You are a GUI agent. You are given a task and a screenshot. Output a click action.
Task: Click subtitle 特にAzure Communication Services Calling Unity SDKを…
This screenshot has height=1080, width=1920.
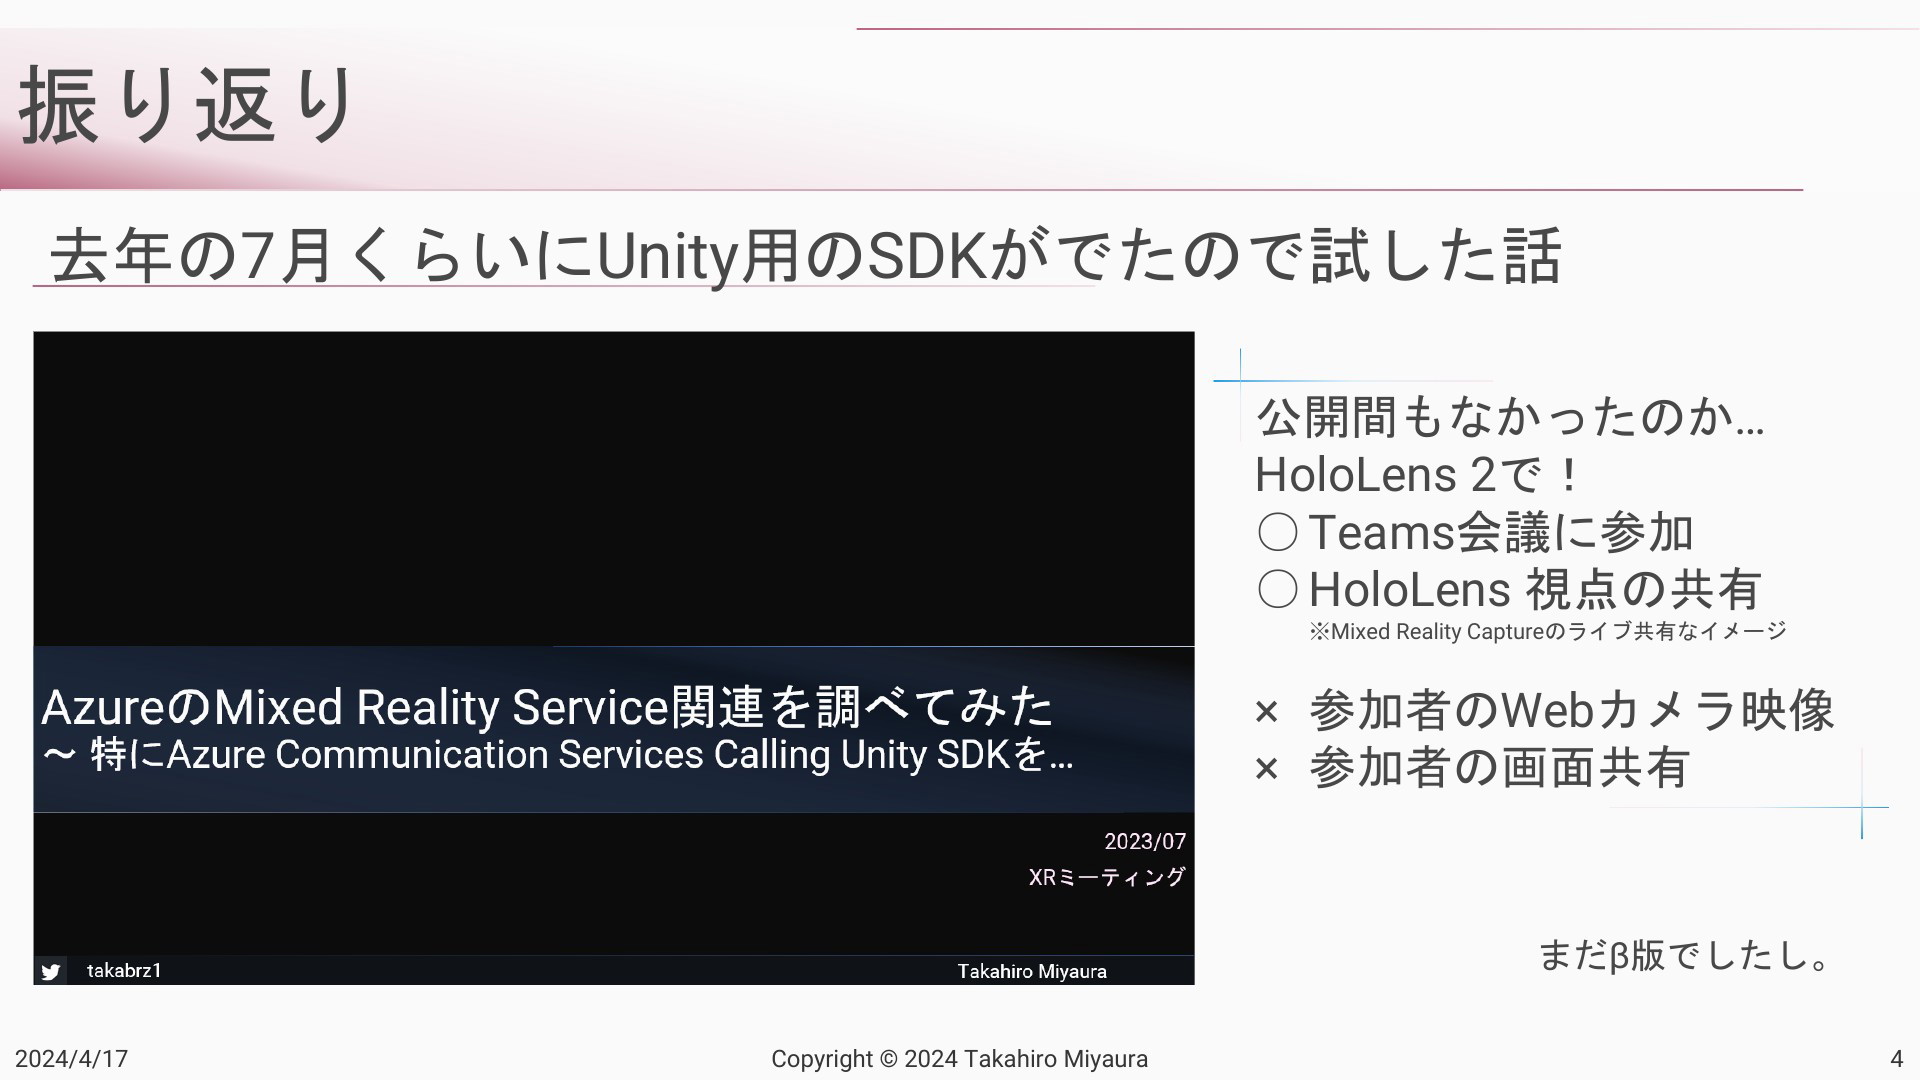pyautogui.click(x=582, y=755)
